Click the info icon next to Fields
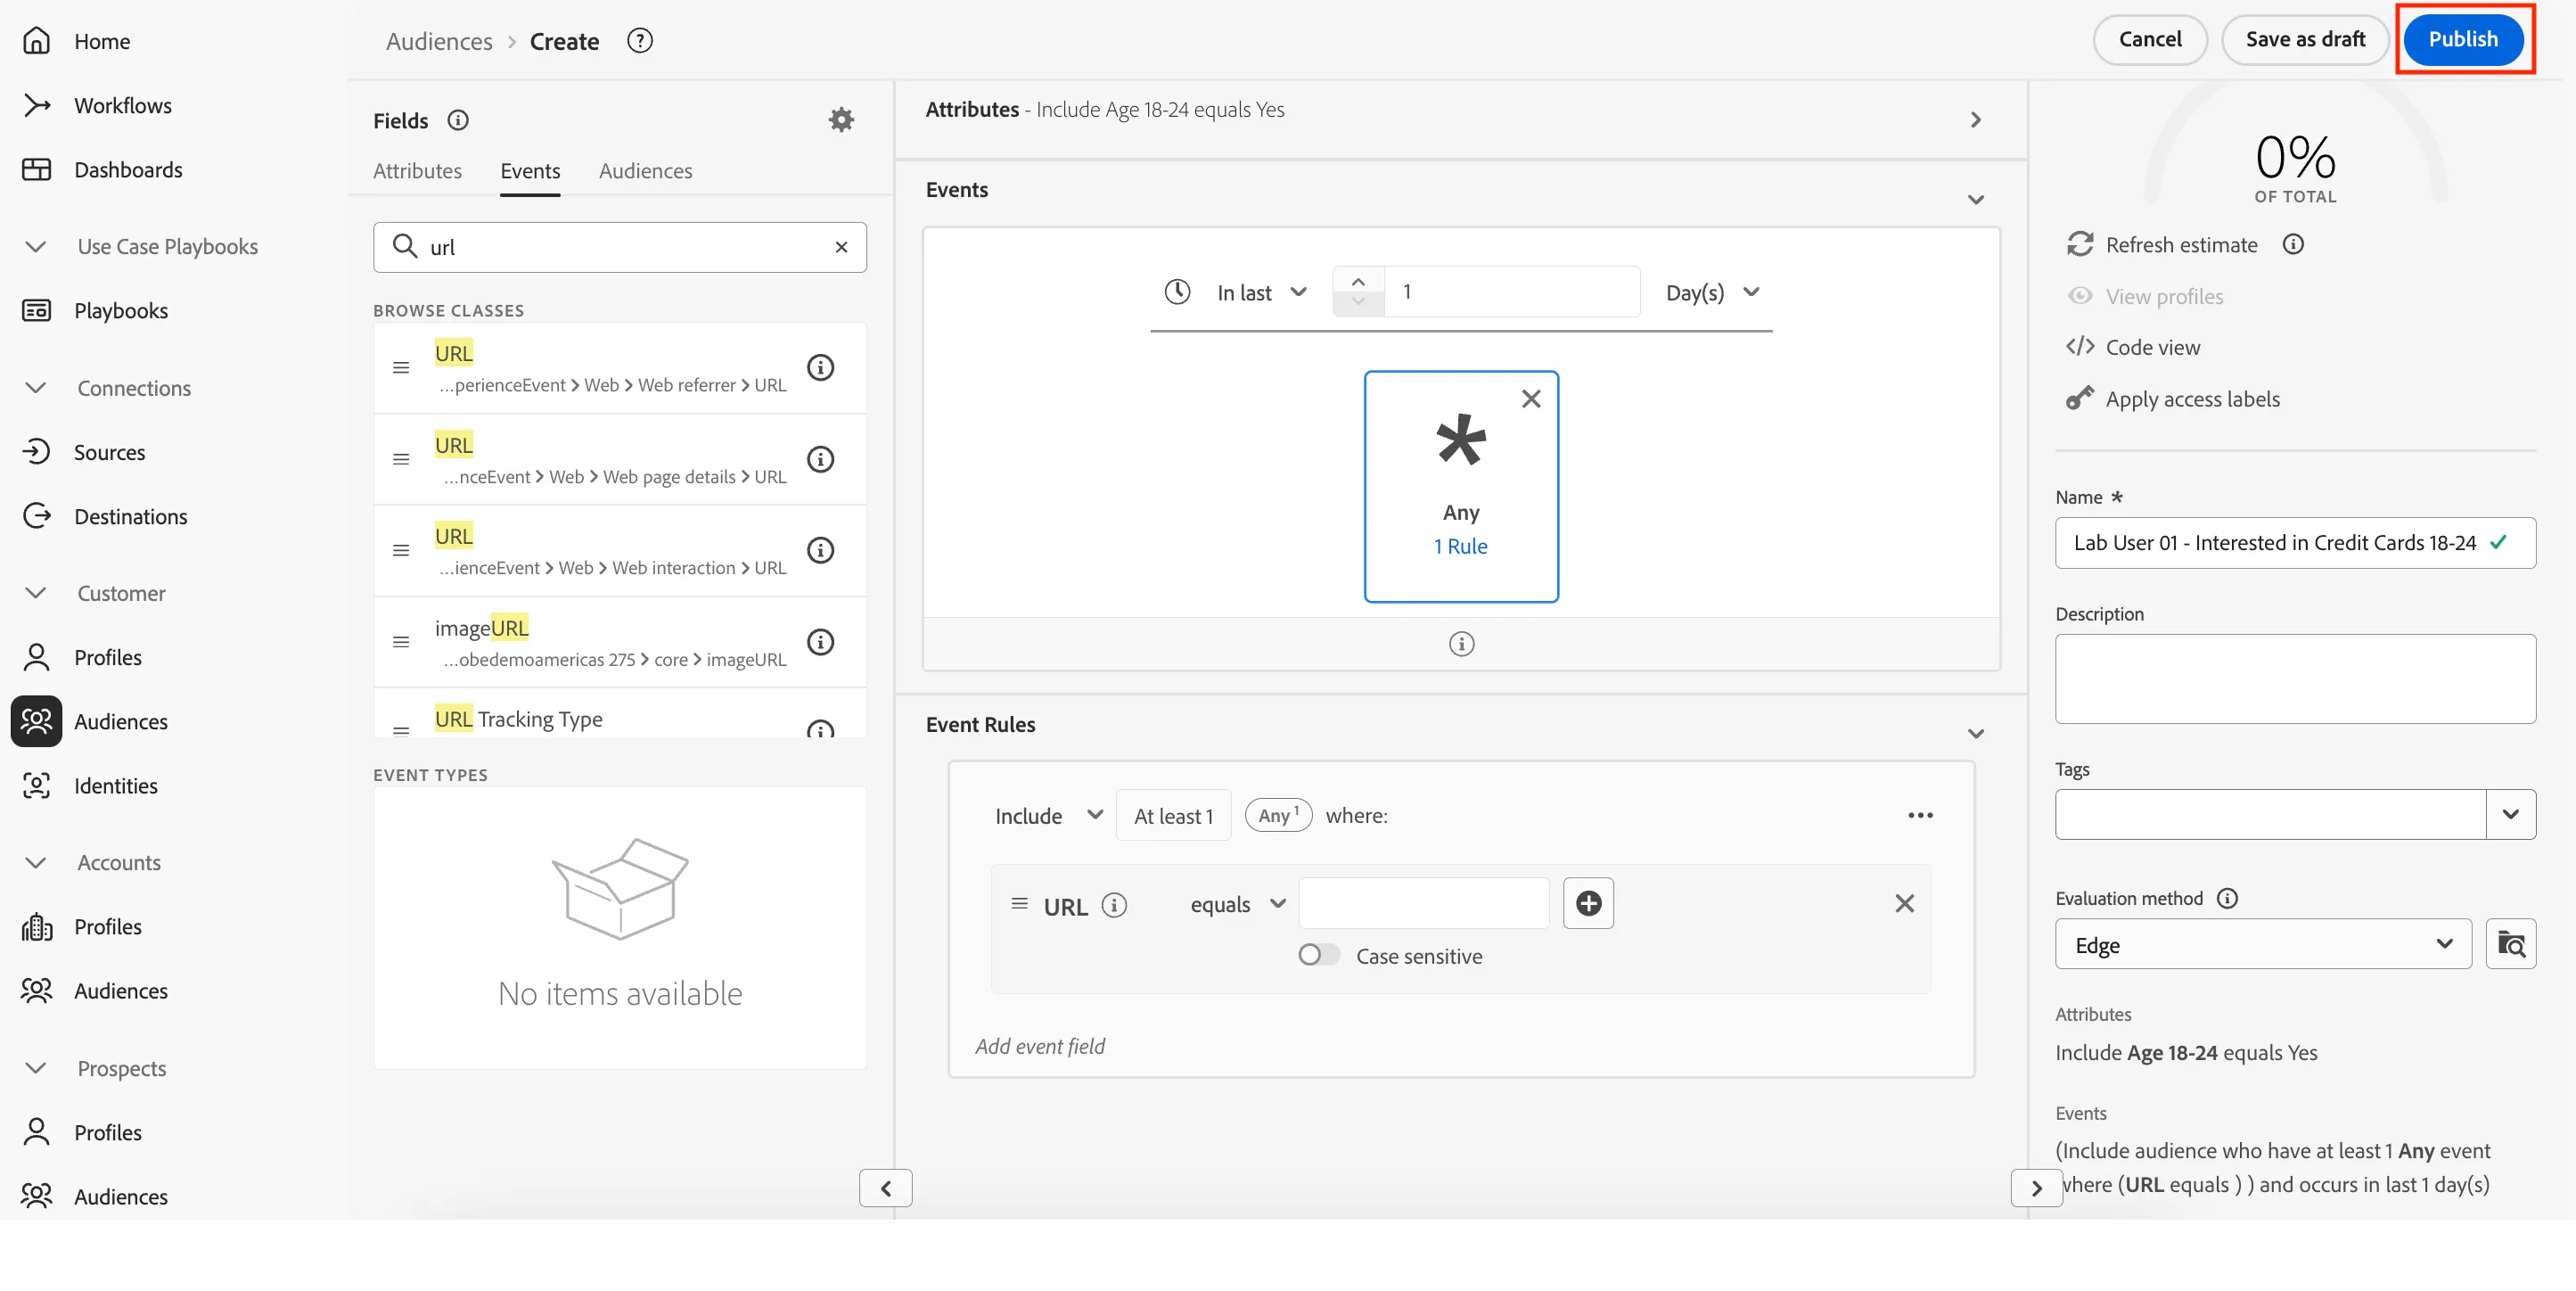 point(458,120)
